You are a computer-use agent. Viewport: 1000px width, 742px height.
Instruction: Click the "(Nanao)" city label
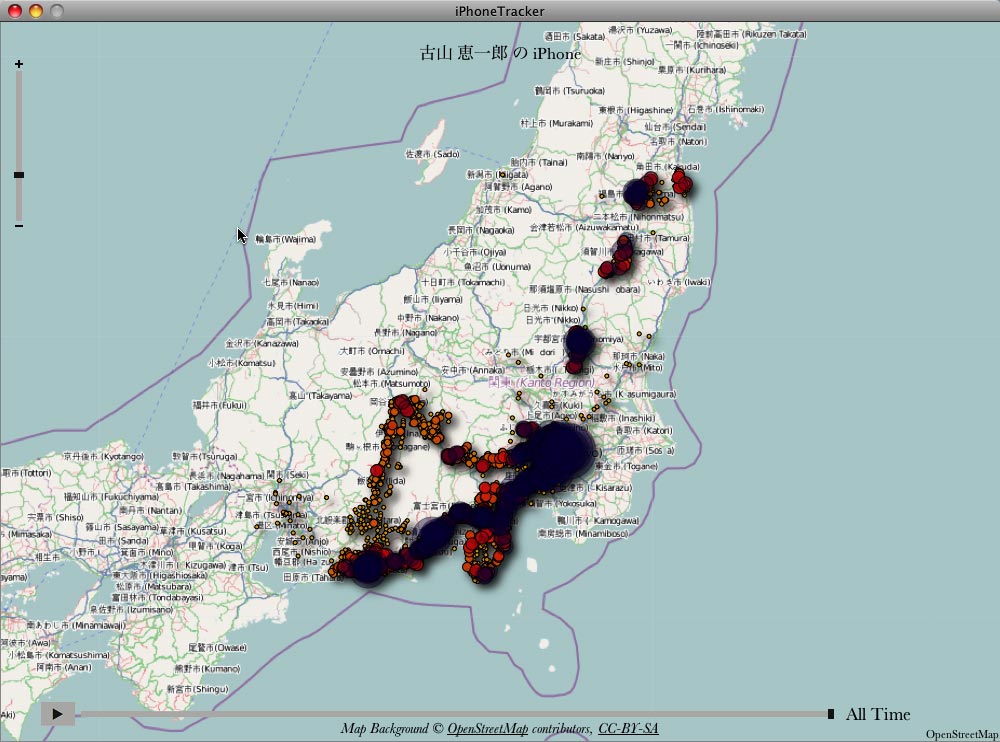304,282
